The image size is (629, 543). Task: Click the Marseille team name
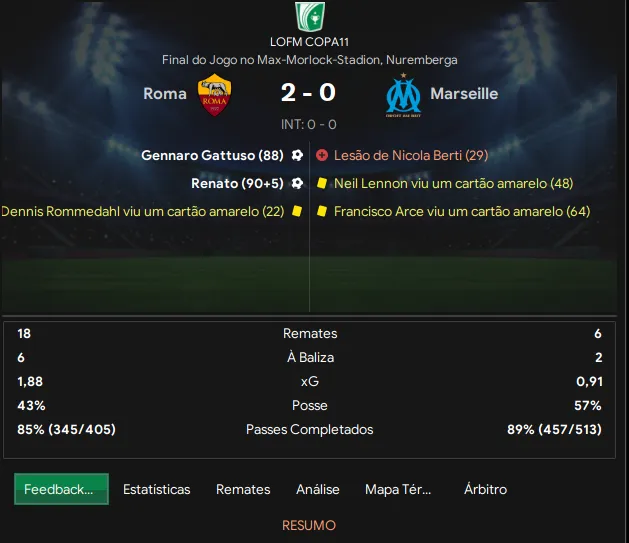click(464, 94)
